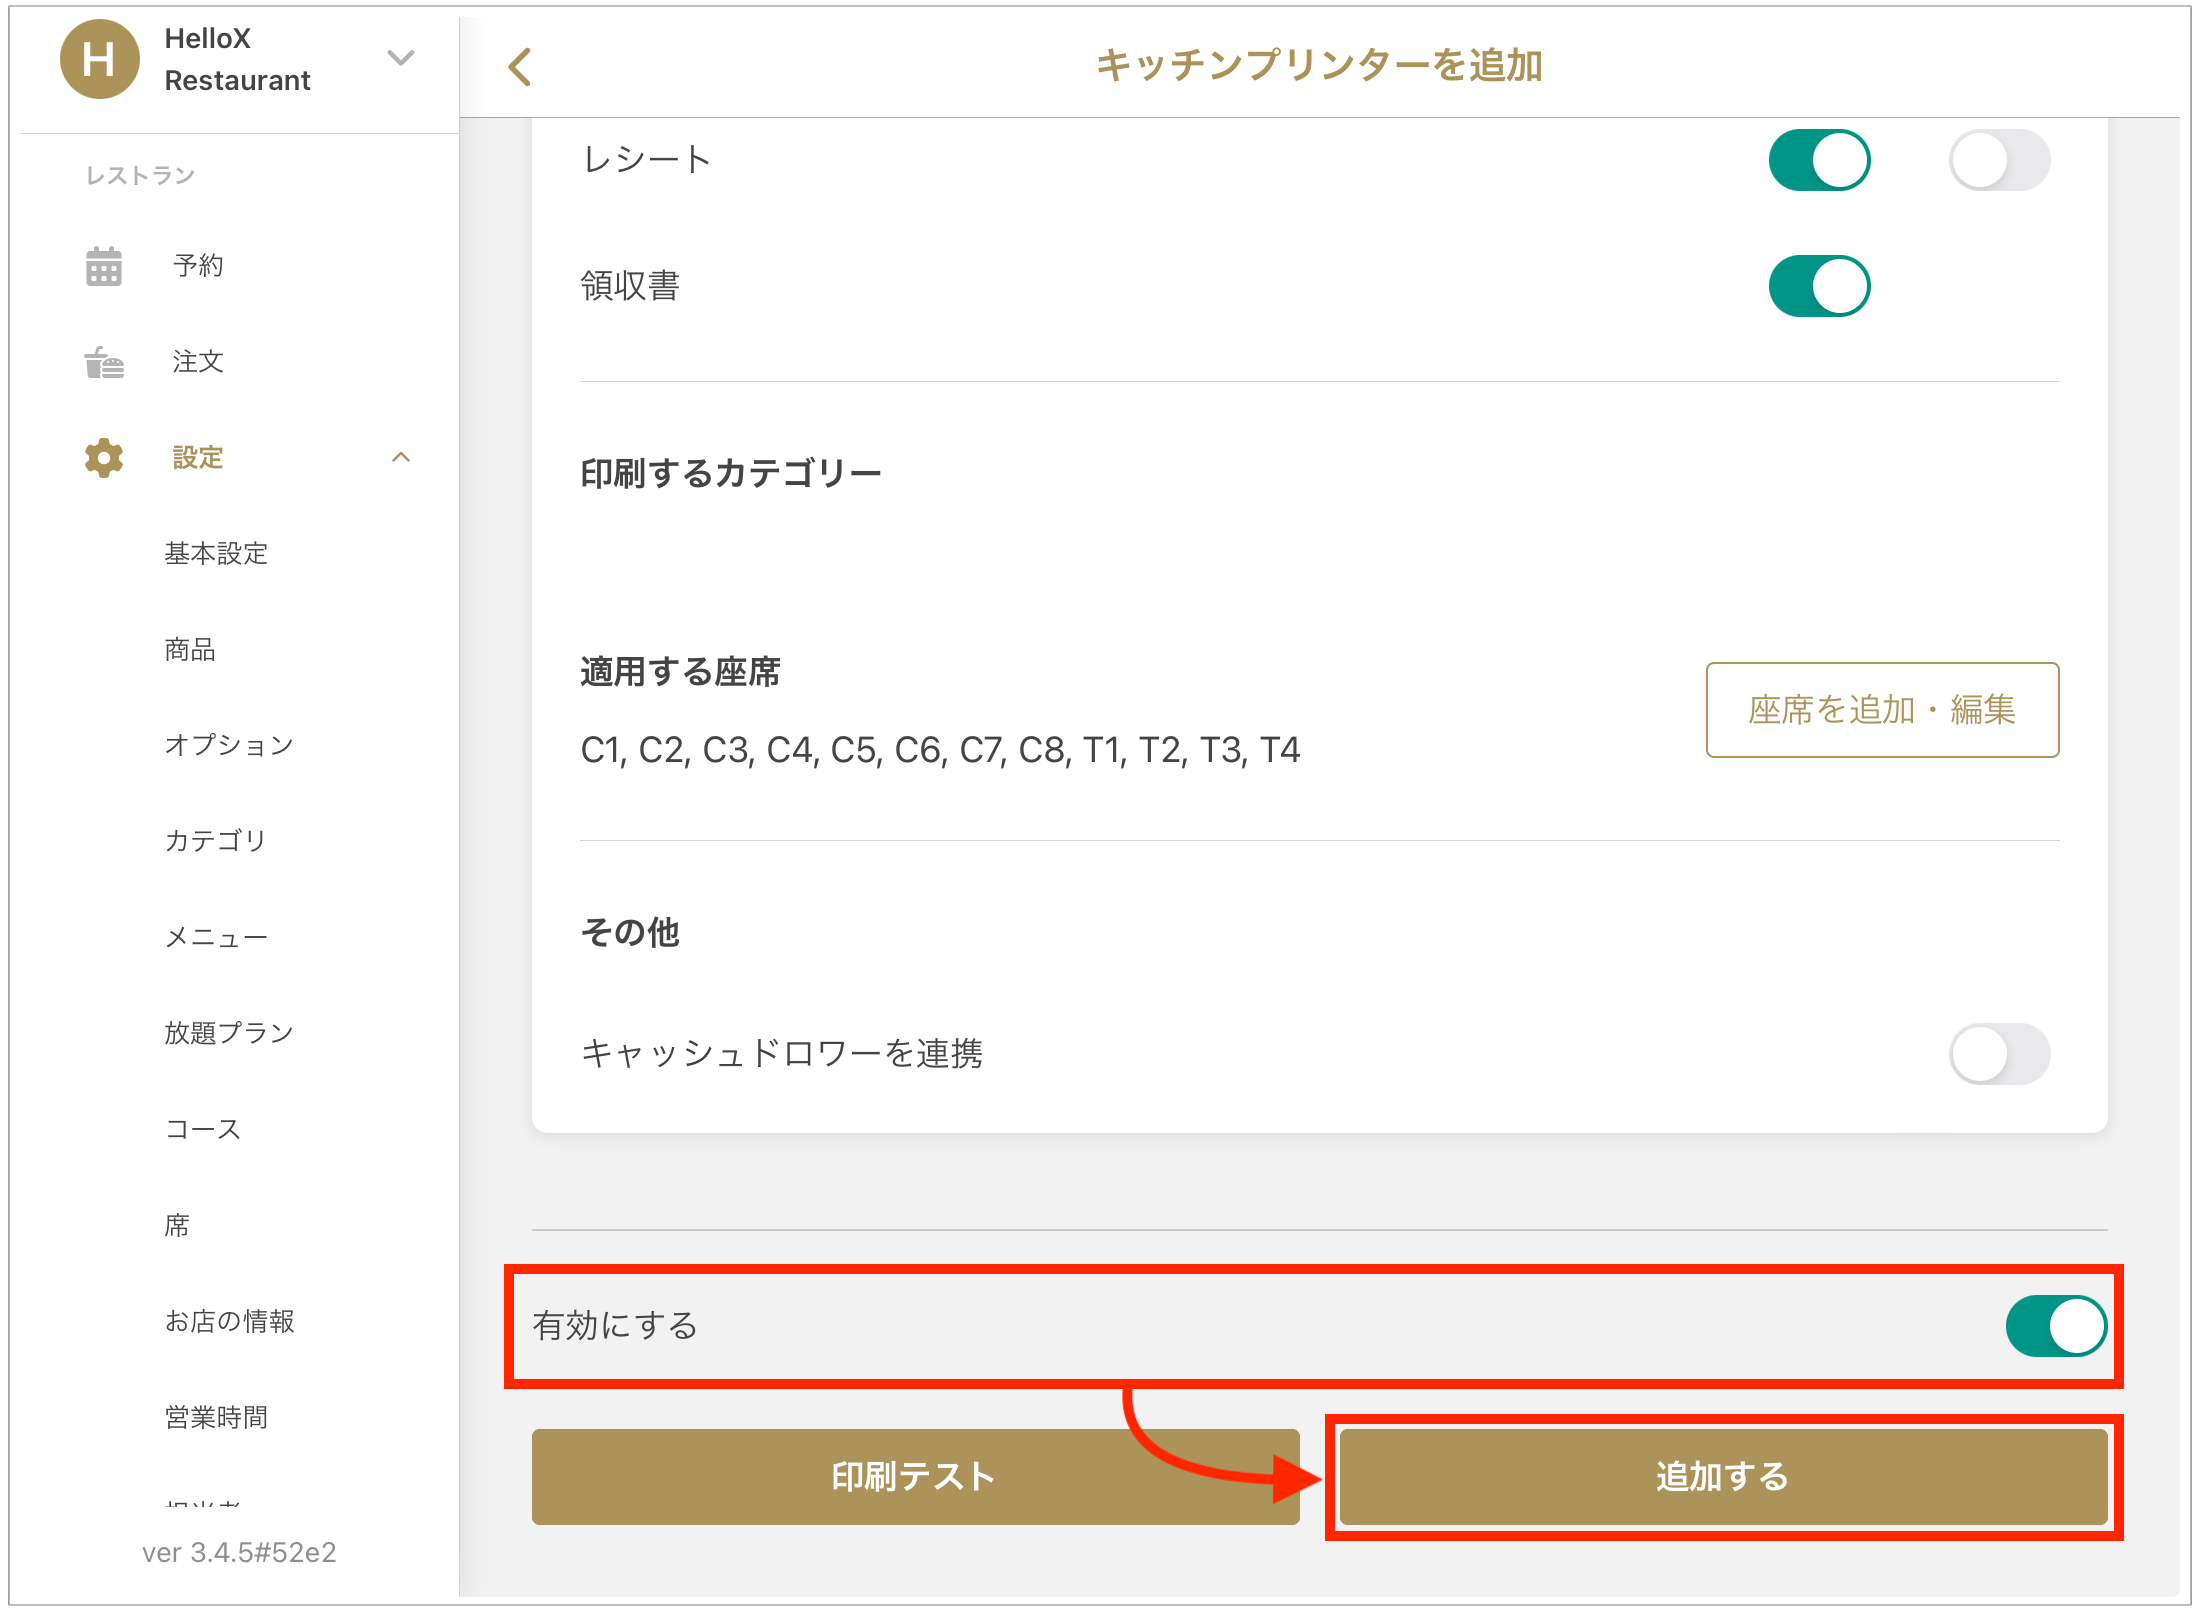Click the gear icon for 設定
Viewport: 2198px width, 1612px height.
click(104, 458)
